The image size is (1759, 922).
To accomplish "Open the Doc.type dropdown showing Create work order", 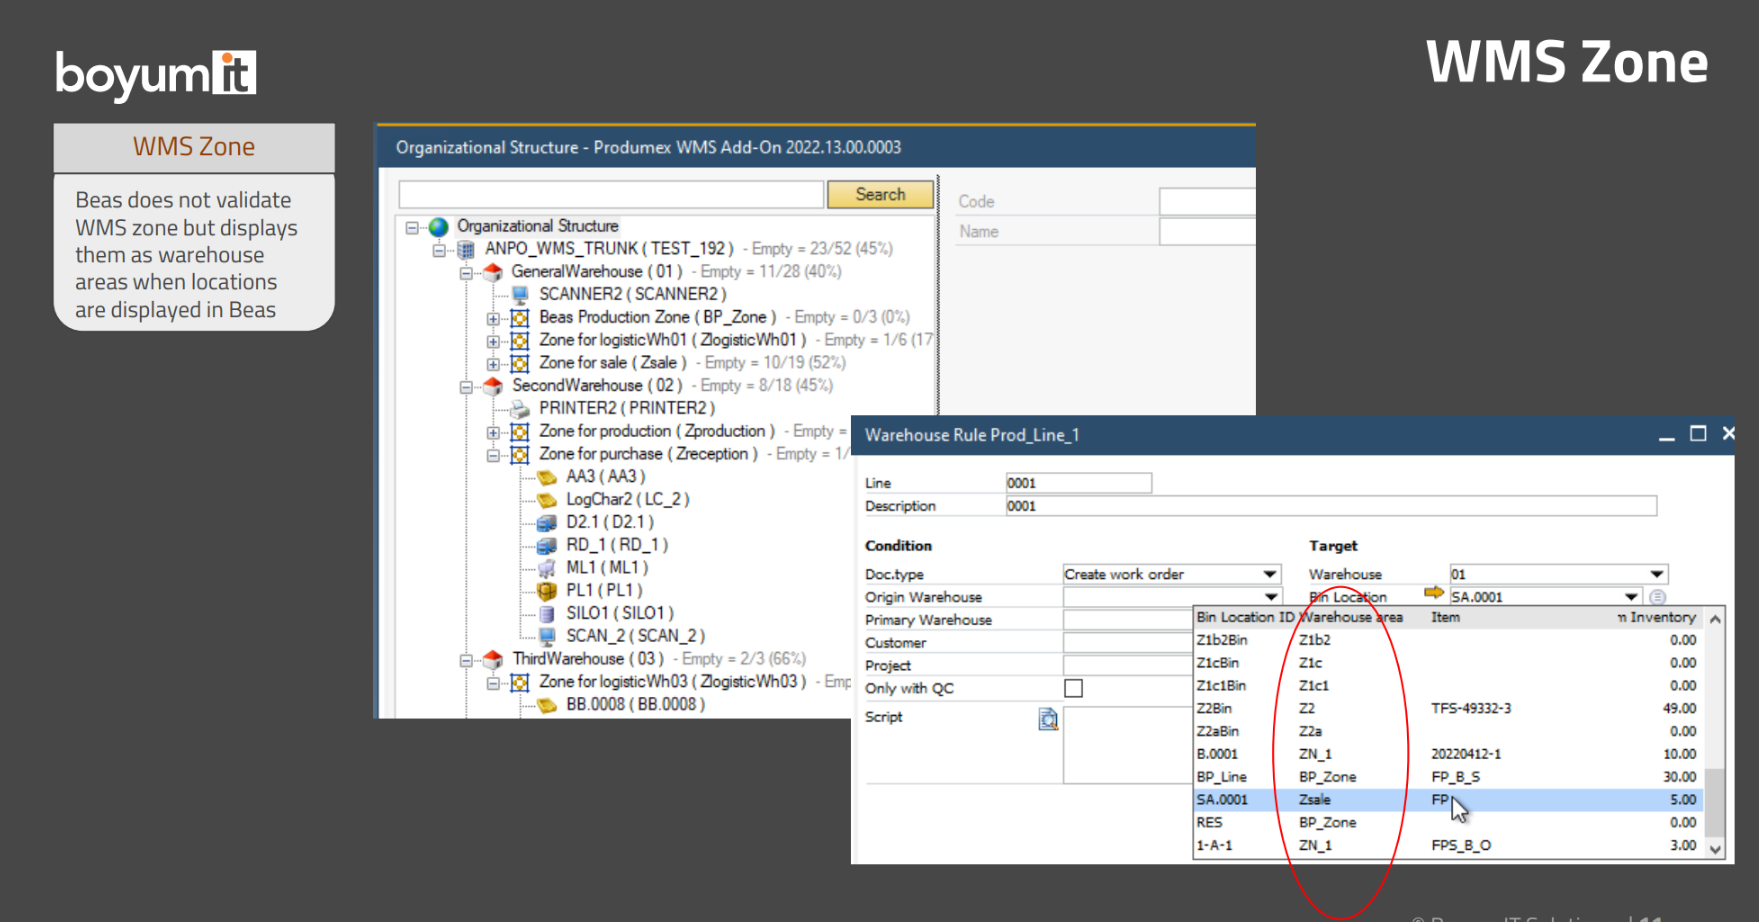I will [x=1269, y=574].
